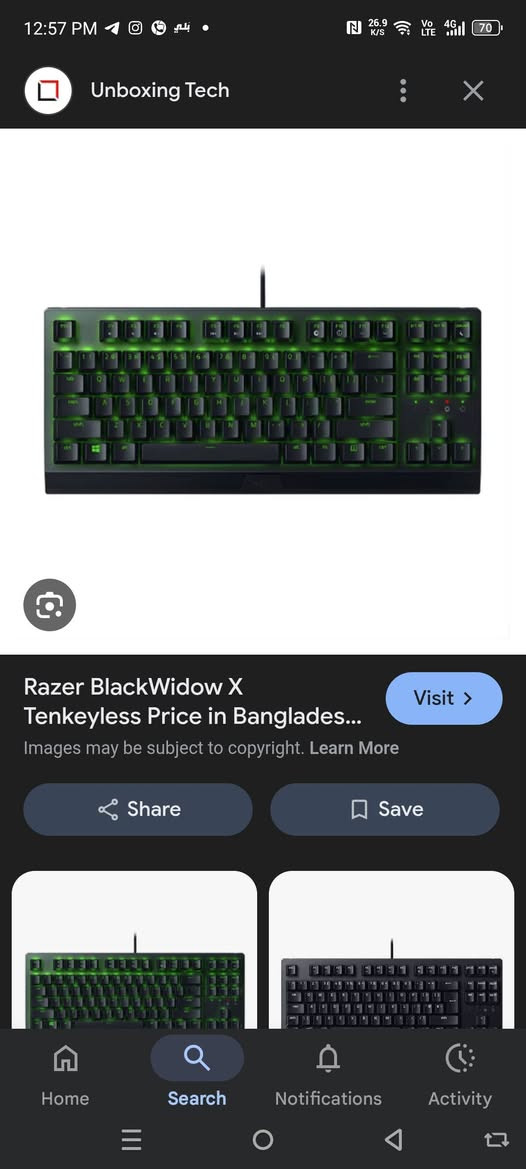Tap the share icon in Share button
The height and width of the screenshot is (1169, 526).
coord(108,810)
